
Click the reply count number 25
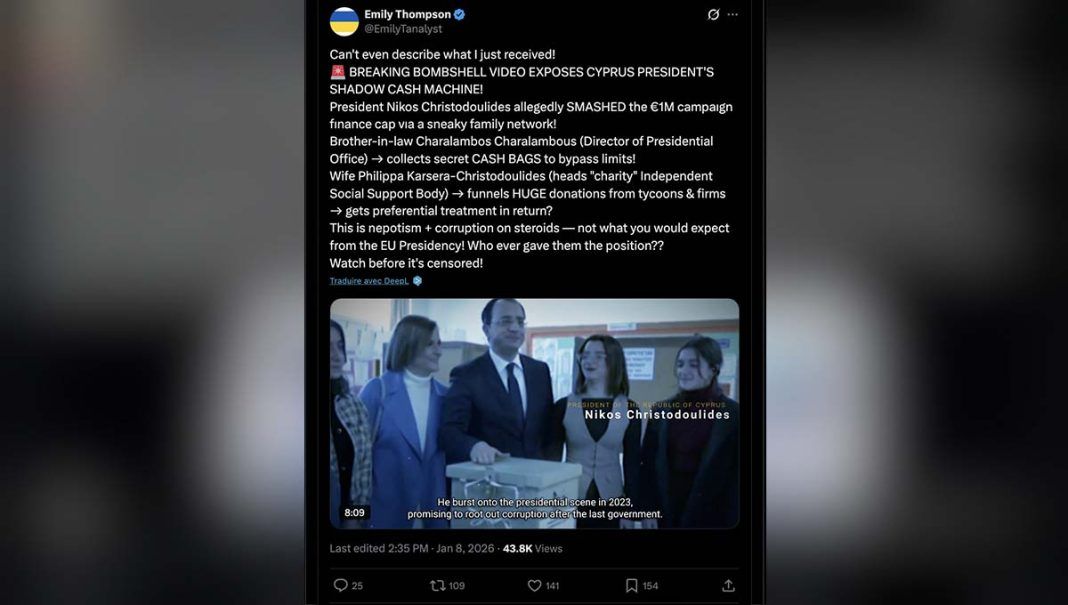(358, 586)
